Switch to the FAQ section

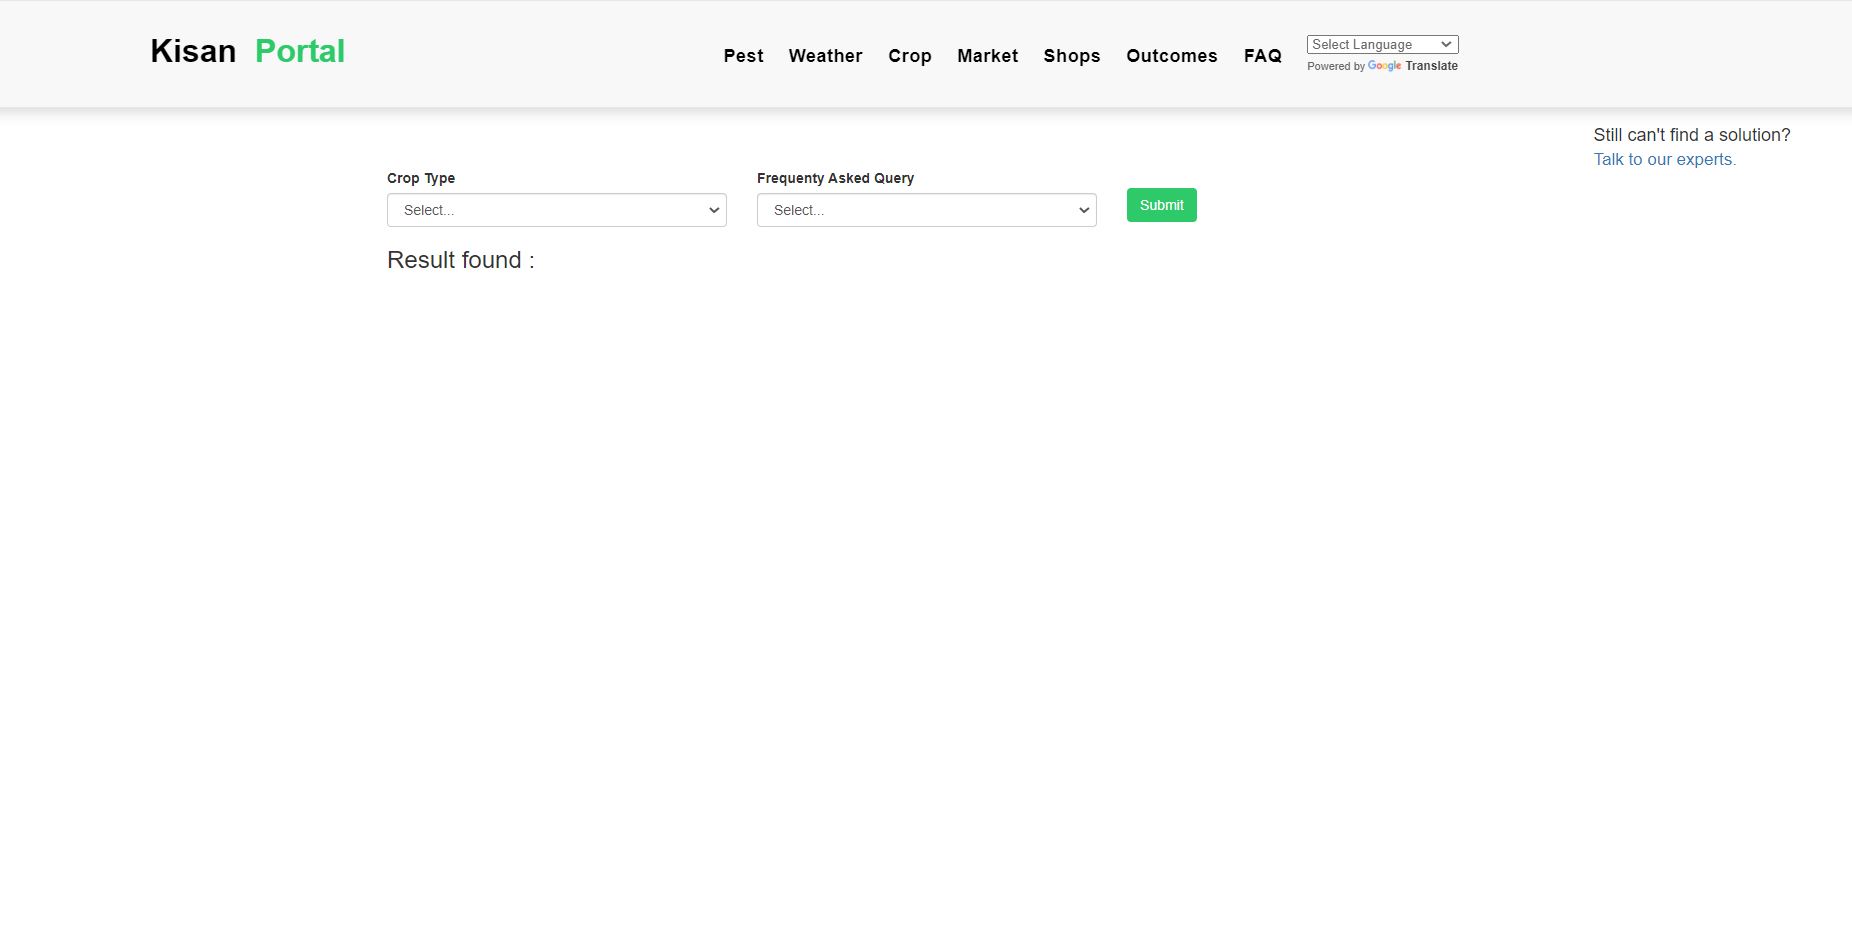click(1262, 56)
